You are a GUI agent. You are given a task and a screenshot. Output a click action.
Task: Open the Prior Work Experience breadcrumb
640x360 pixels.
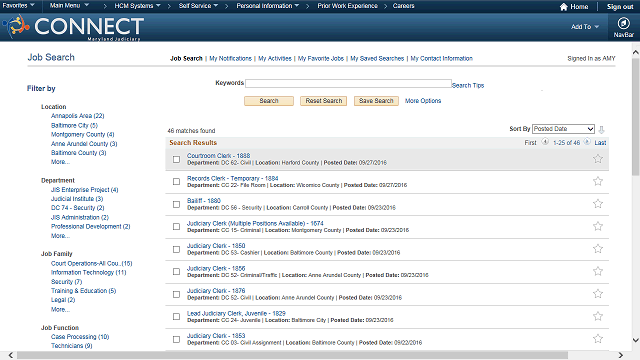[x=347, y=6]
